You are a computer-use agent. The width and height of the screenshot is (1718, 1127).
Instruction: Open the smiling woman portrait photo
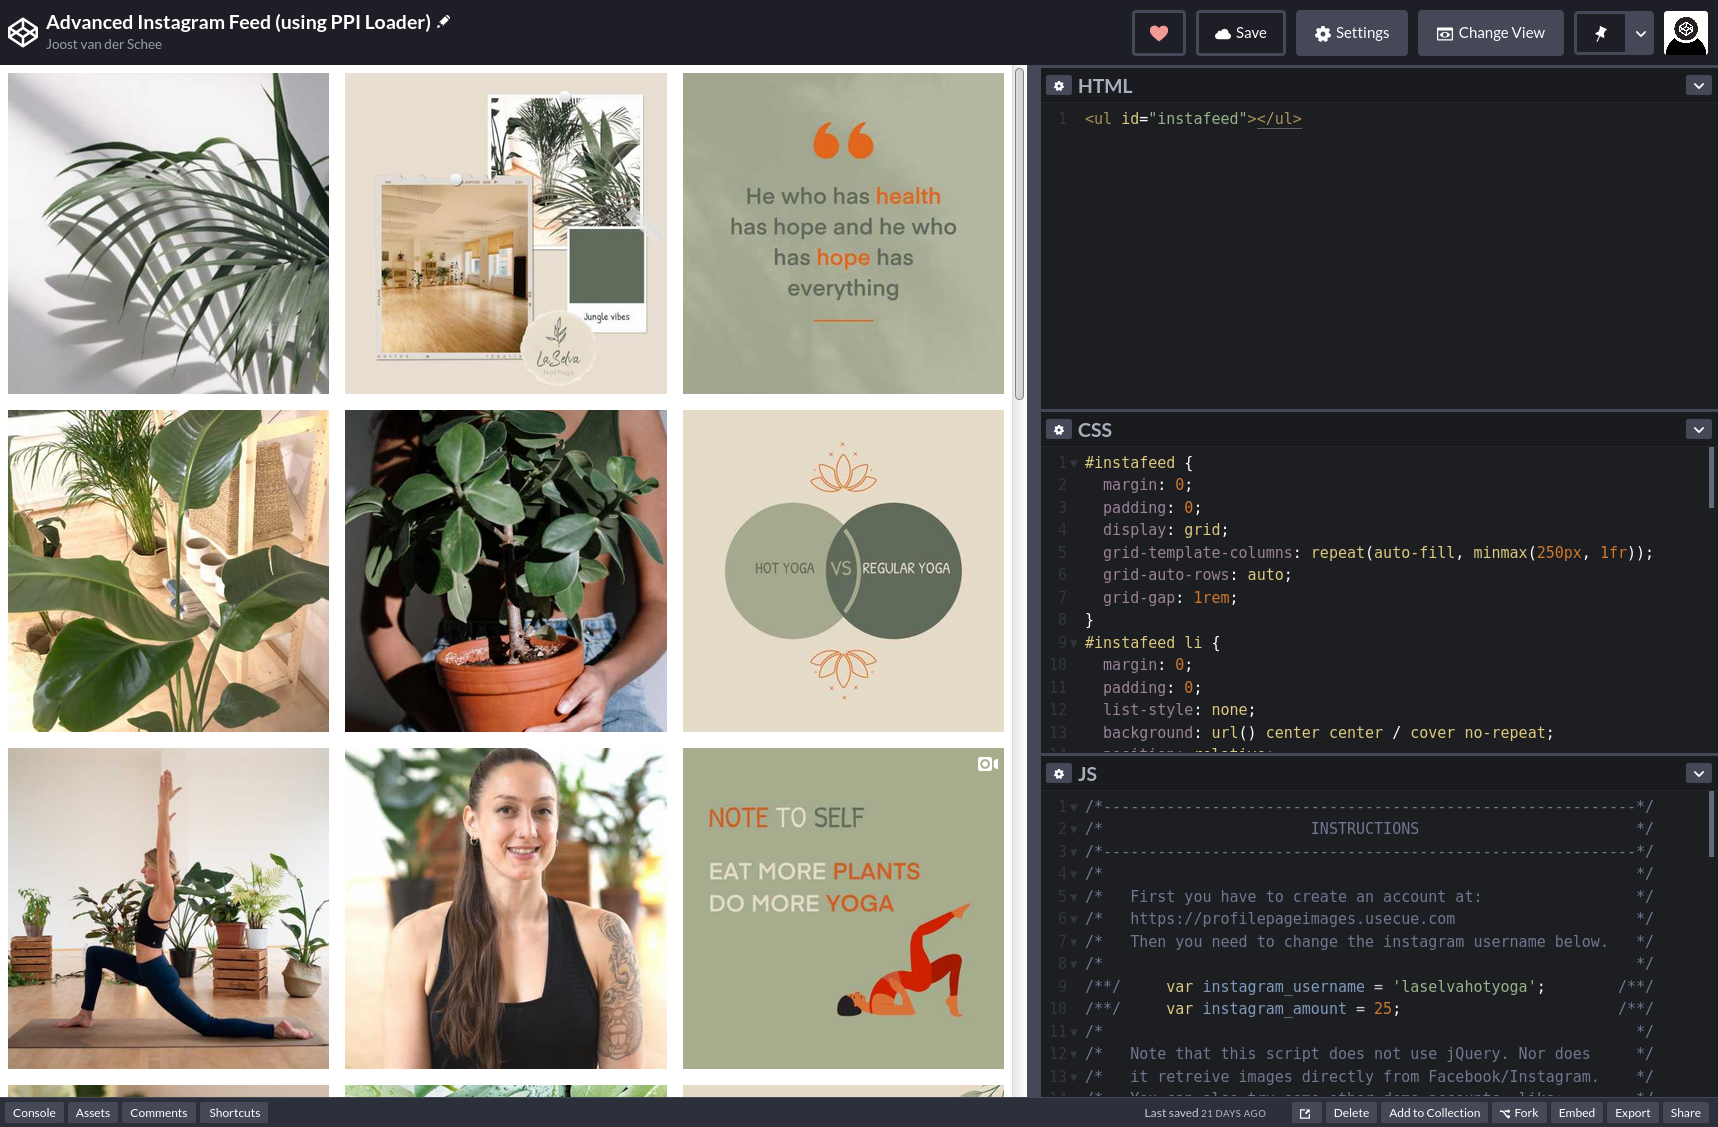(506, 908)
